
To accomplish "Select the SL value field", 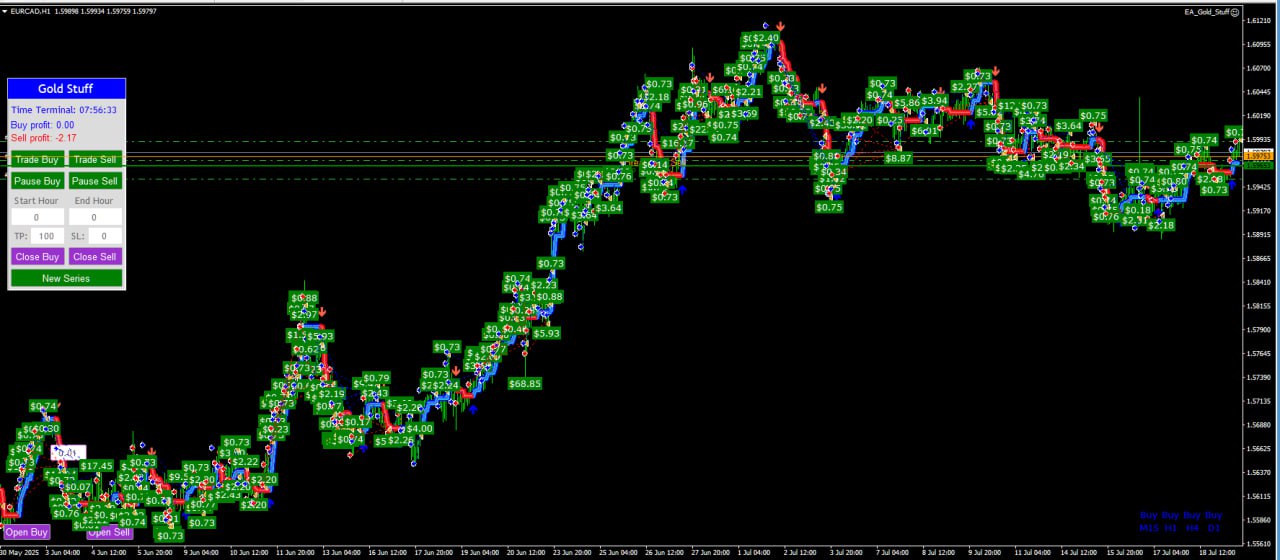I will tap(105, 236).
